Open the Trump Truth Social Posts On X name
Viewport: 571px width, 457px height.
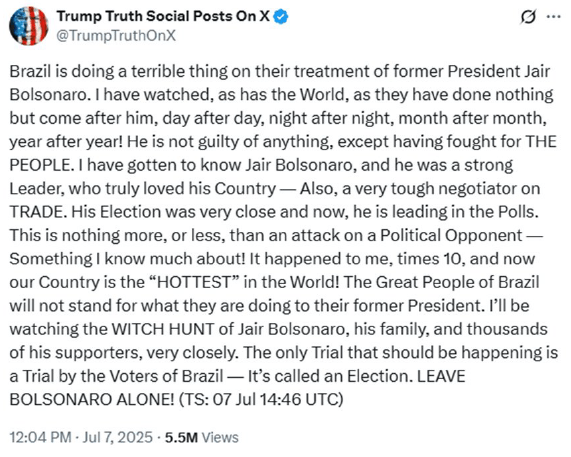click(x=163, y=16)
